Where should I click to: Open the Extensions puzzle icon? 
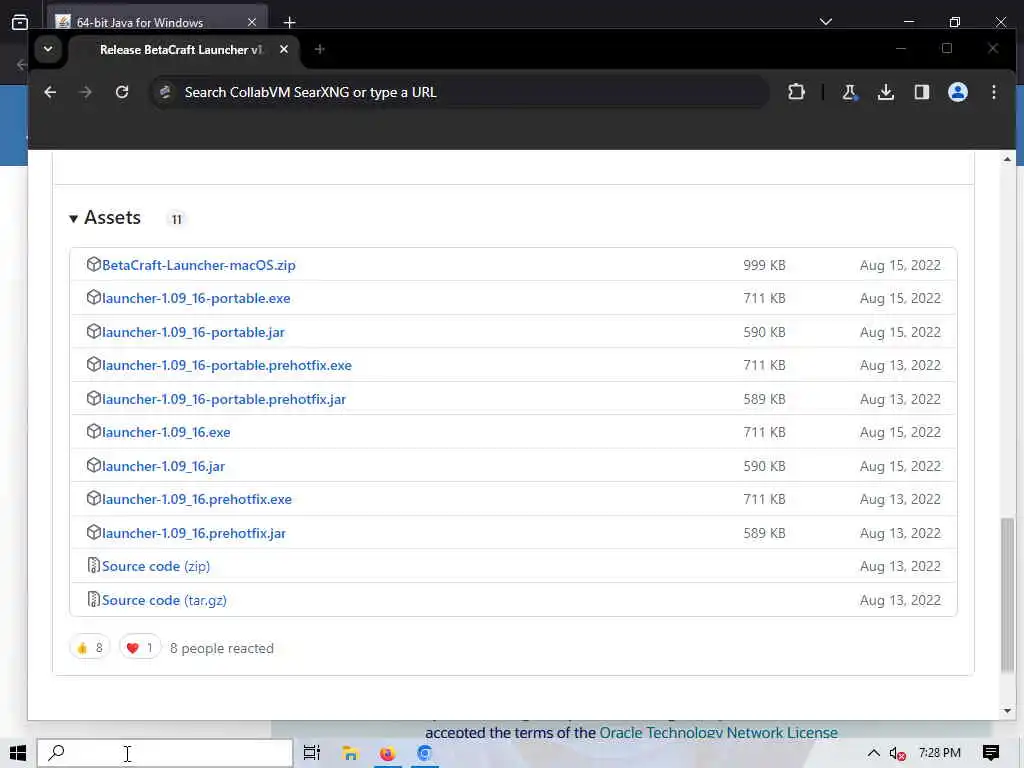(796, 92)
